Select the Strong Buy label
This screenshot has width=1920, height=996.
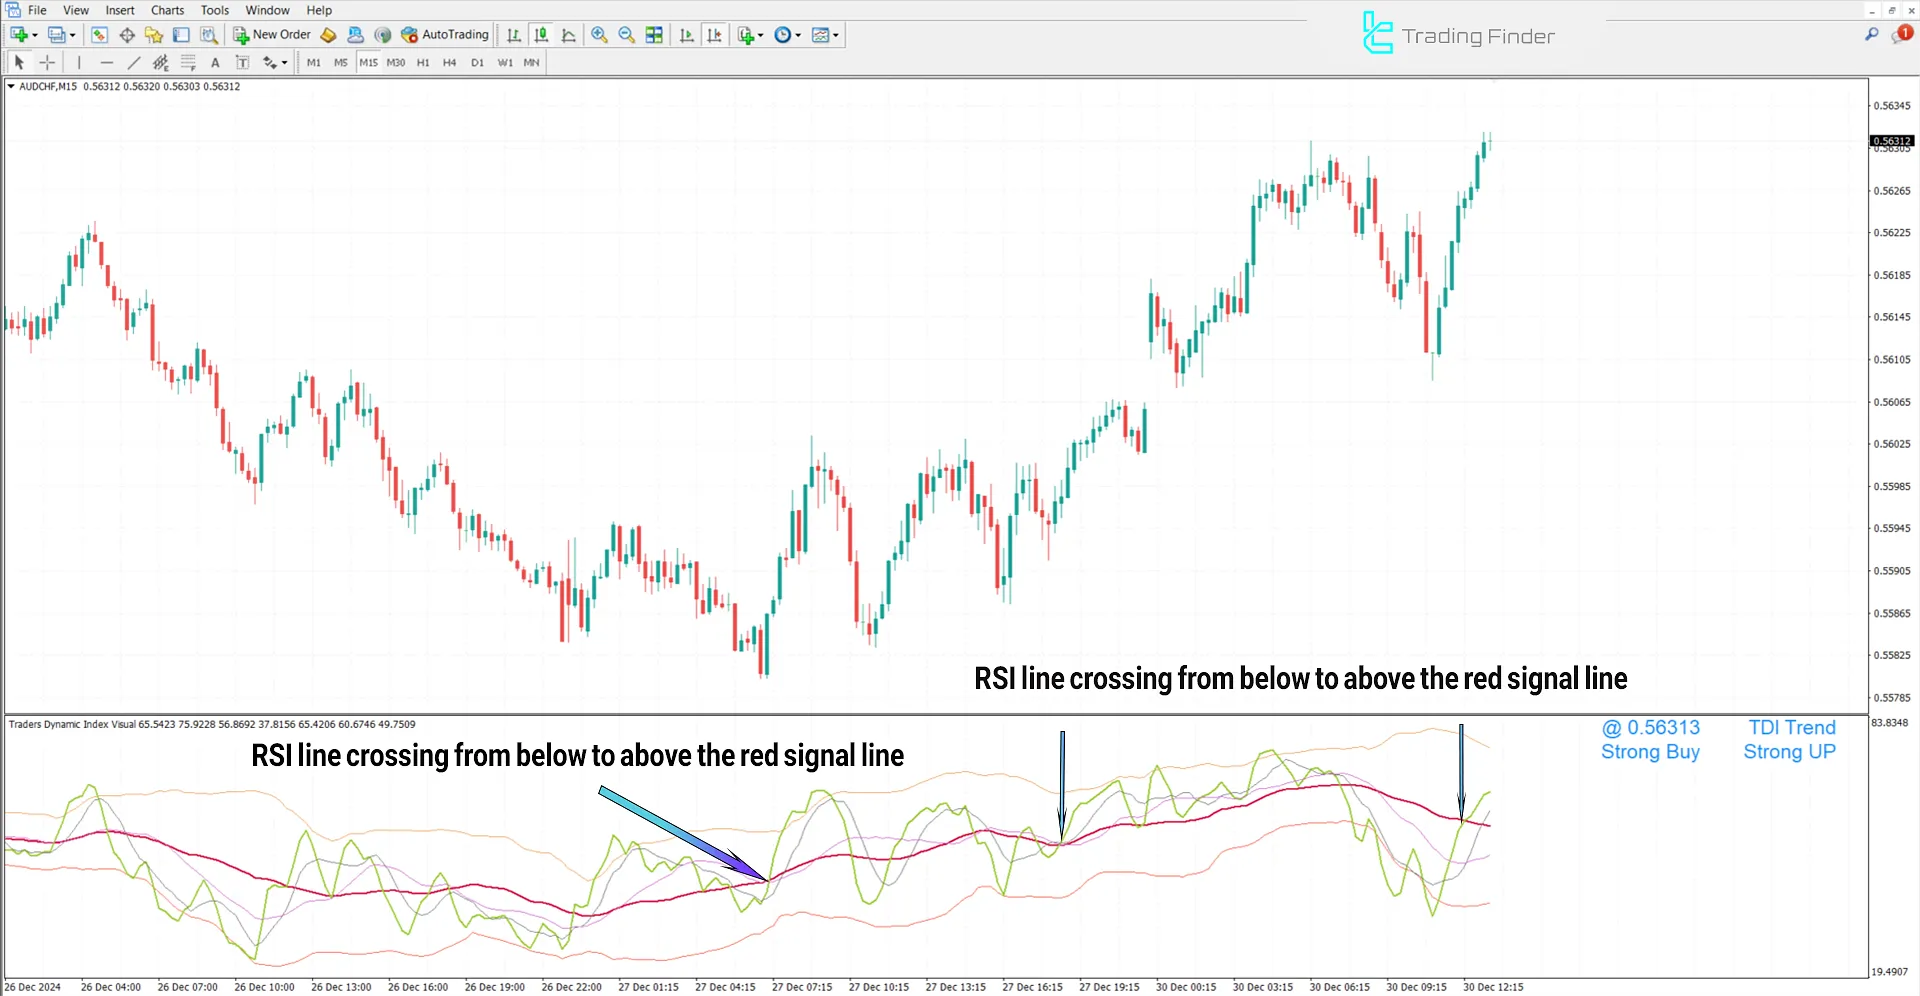click(1650, 752)
